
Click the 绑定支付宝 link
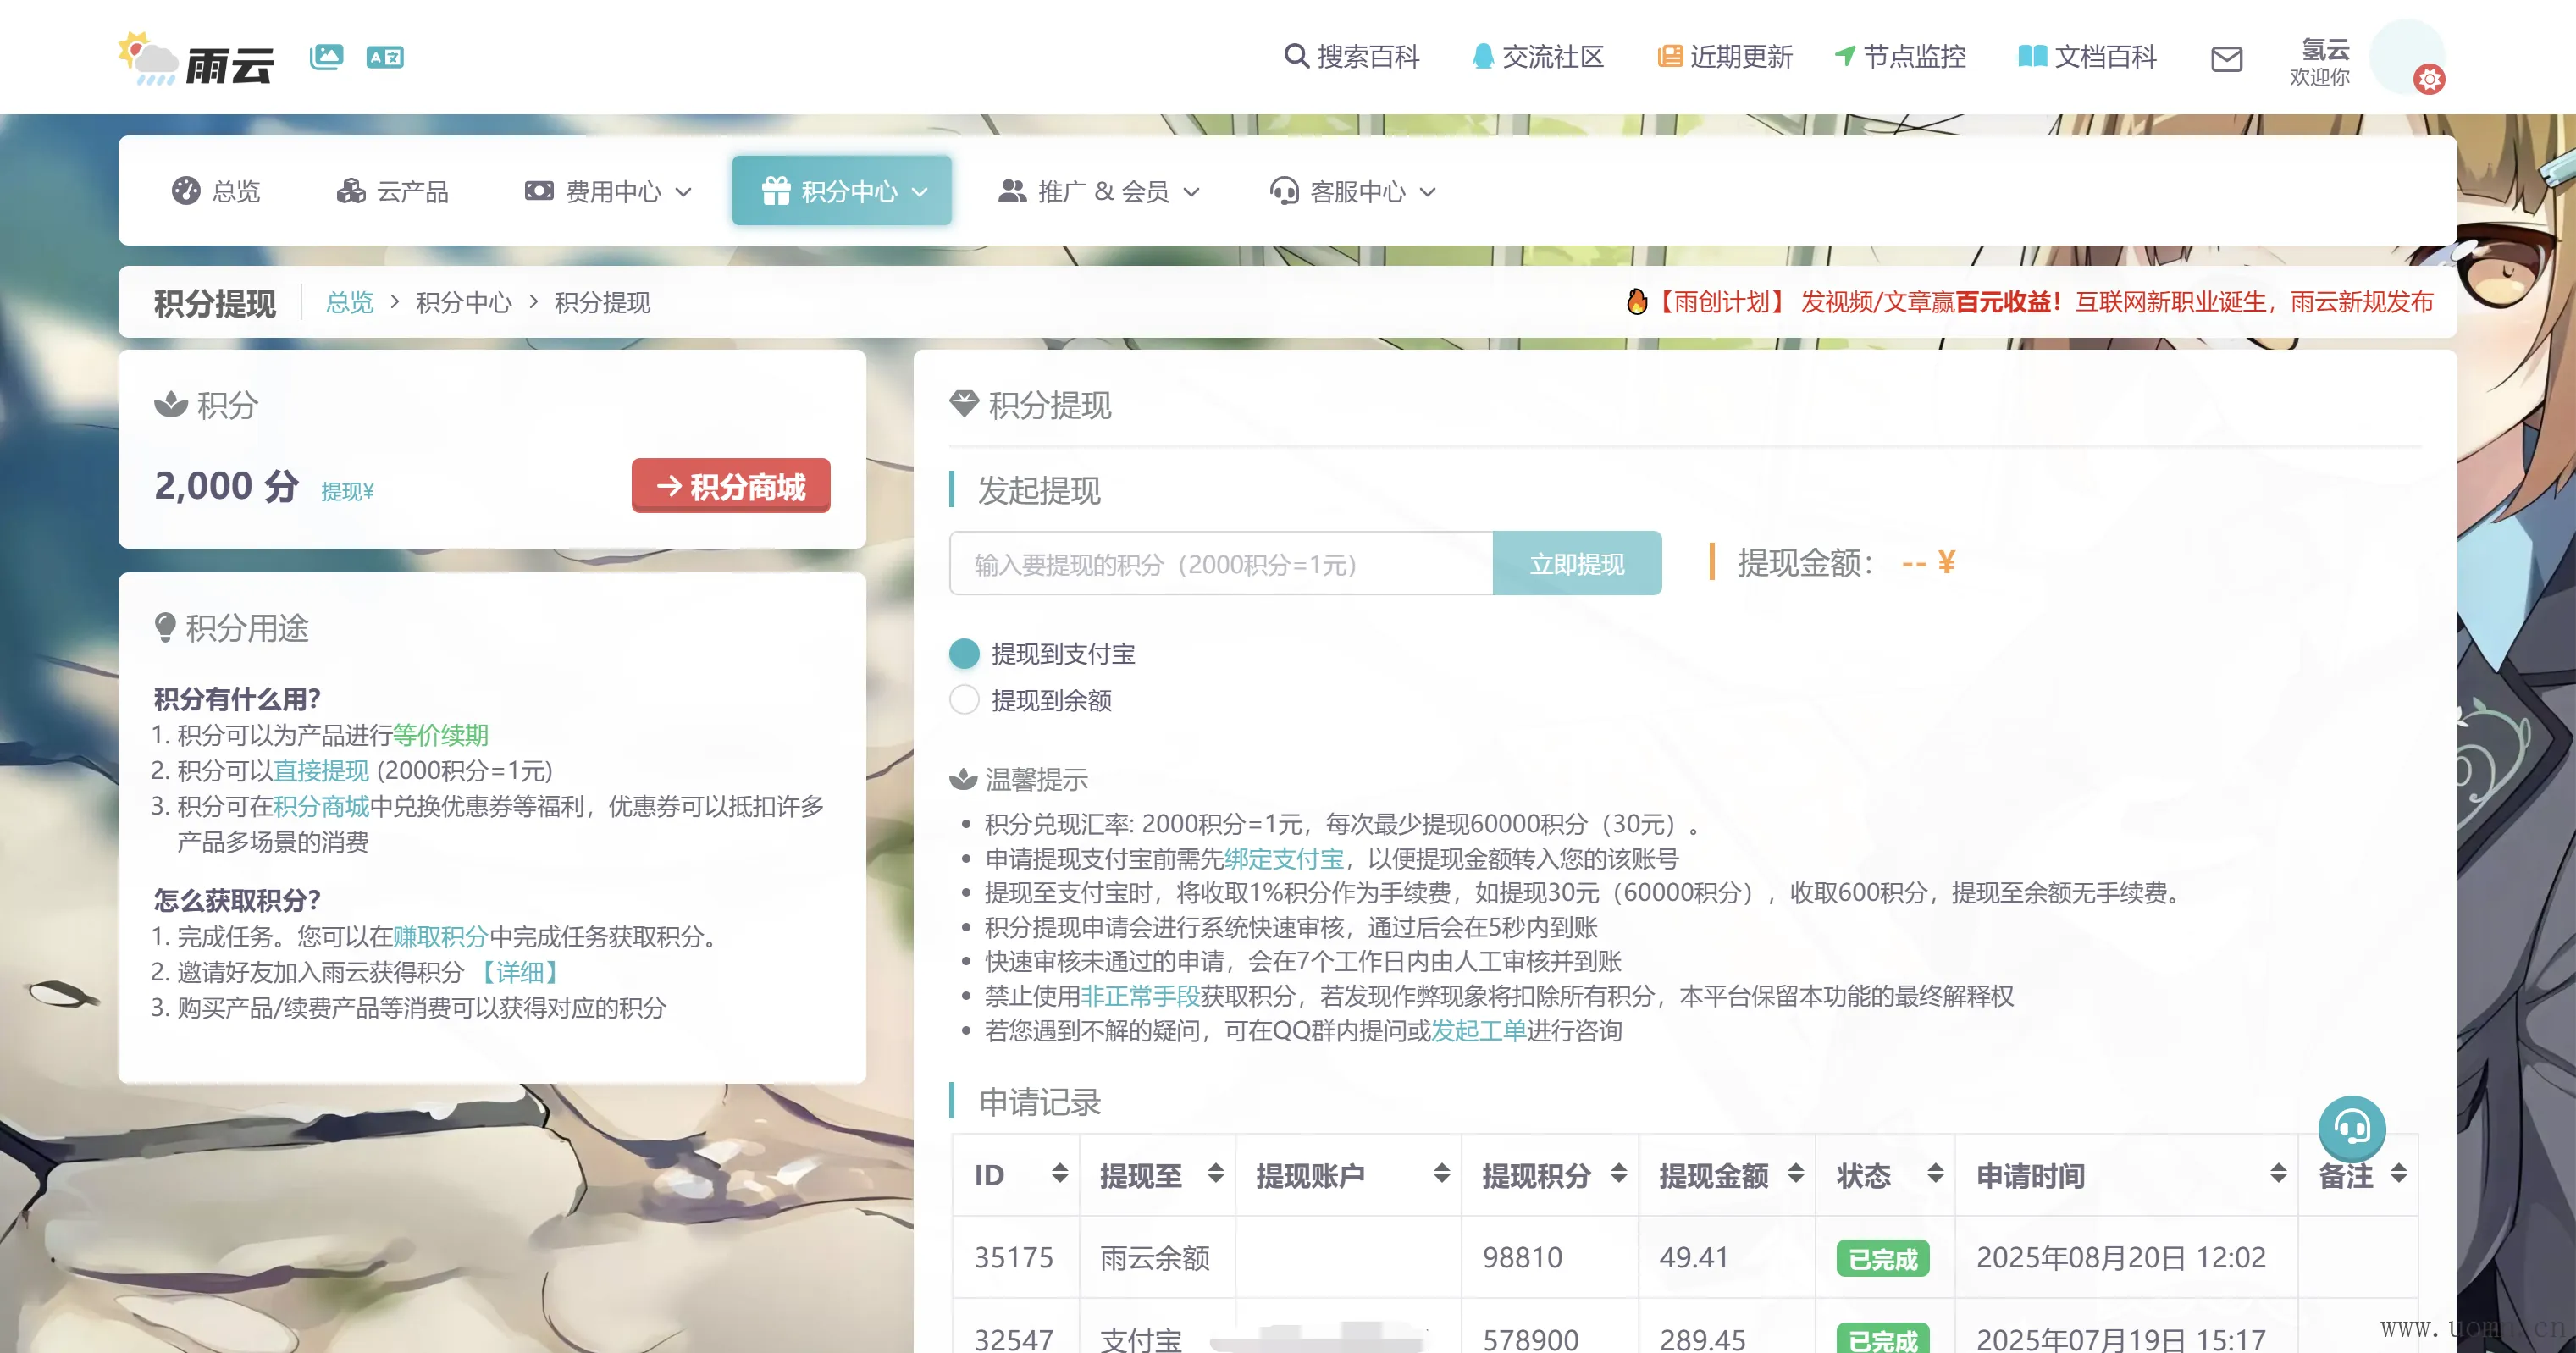click(x=1283, y=859)
